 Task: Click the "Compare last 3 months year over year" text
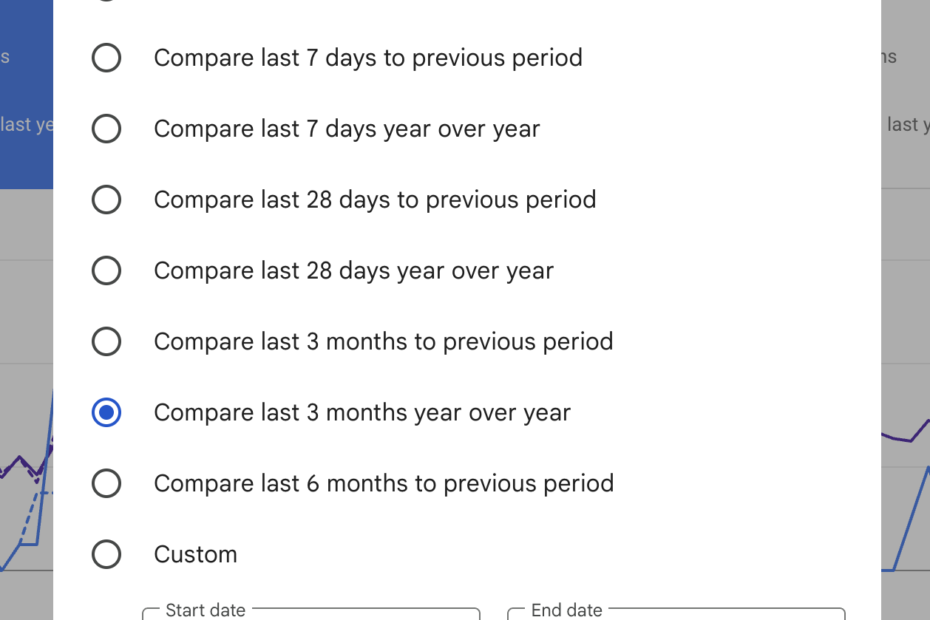[362, 413]
